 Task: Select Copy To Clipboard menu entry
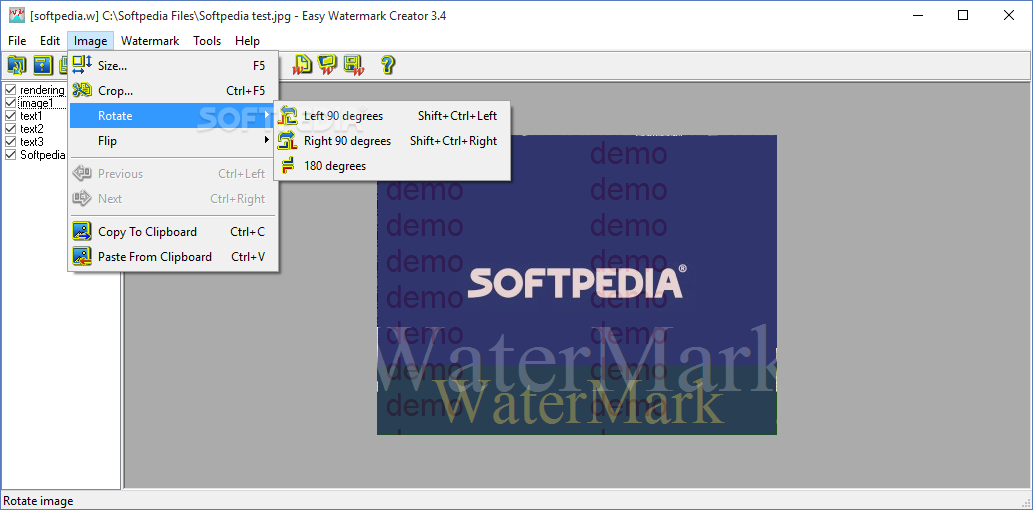click(173, 231)
